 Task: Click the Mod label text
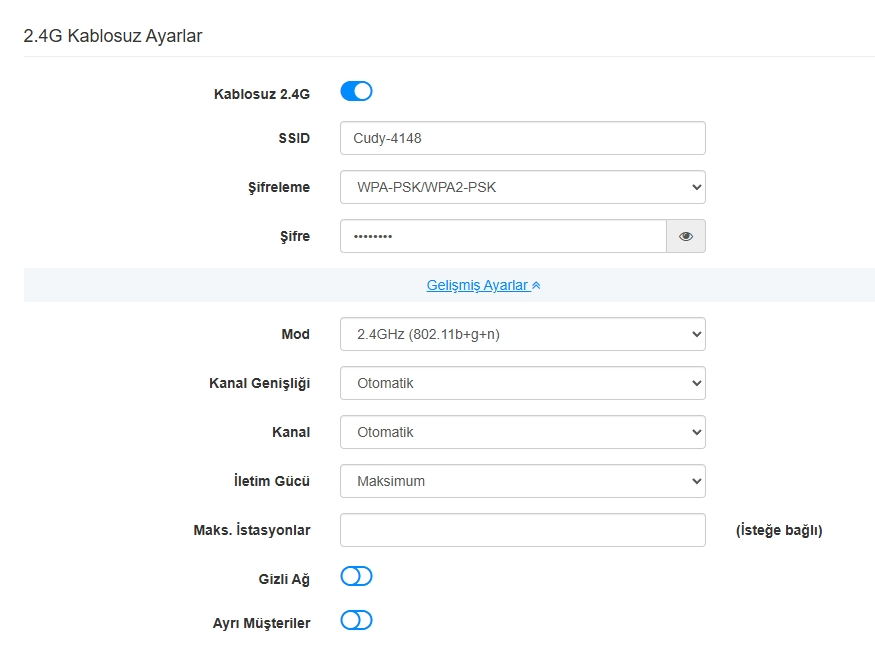pyautogui.click(x=295, y=334)
